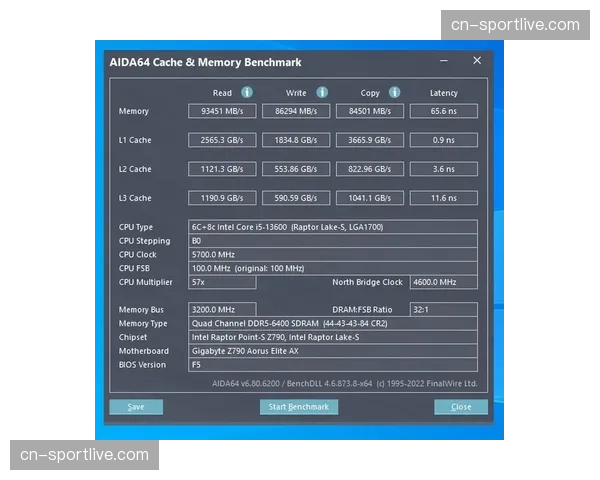Select the L3 Cache Copy value 1041.1 GB/s

[x=370, y=198]
